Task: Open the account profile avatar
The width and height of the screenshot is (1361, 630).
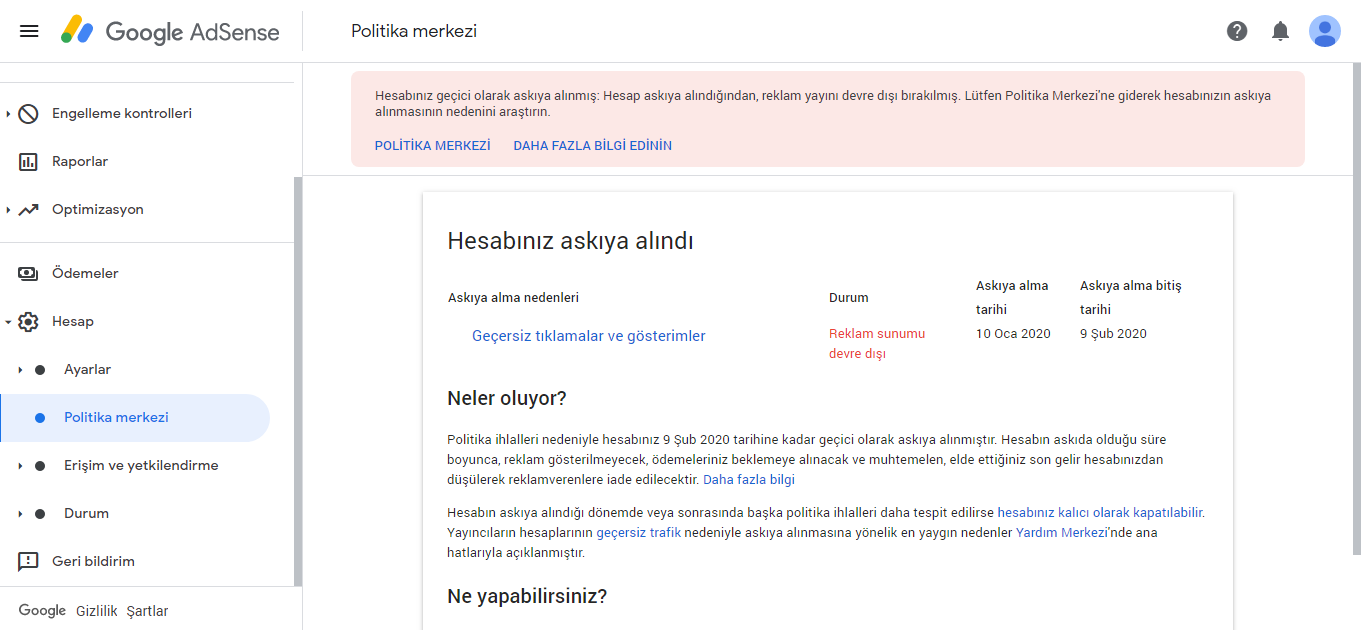Action: (1325, 31)
